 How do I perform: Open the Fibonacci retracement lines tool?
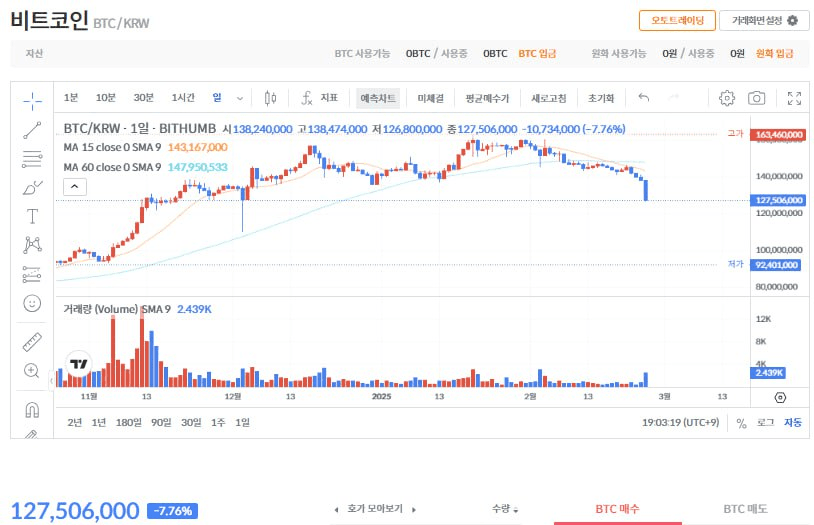[32, 159]
